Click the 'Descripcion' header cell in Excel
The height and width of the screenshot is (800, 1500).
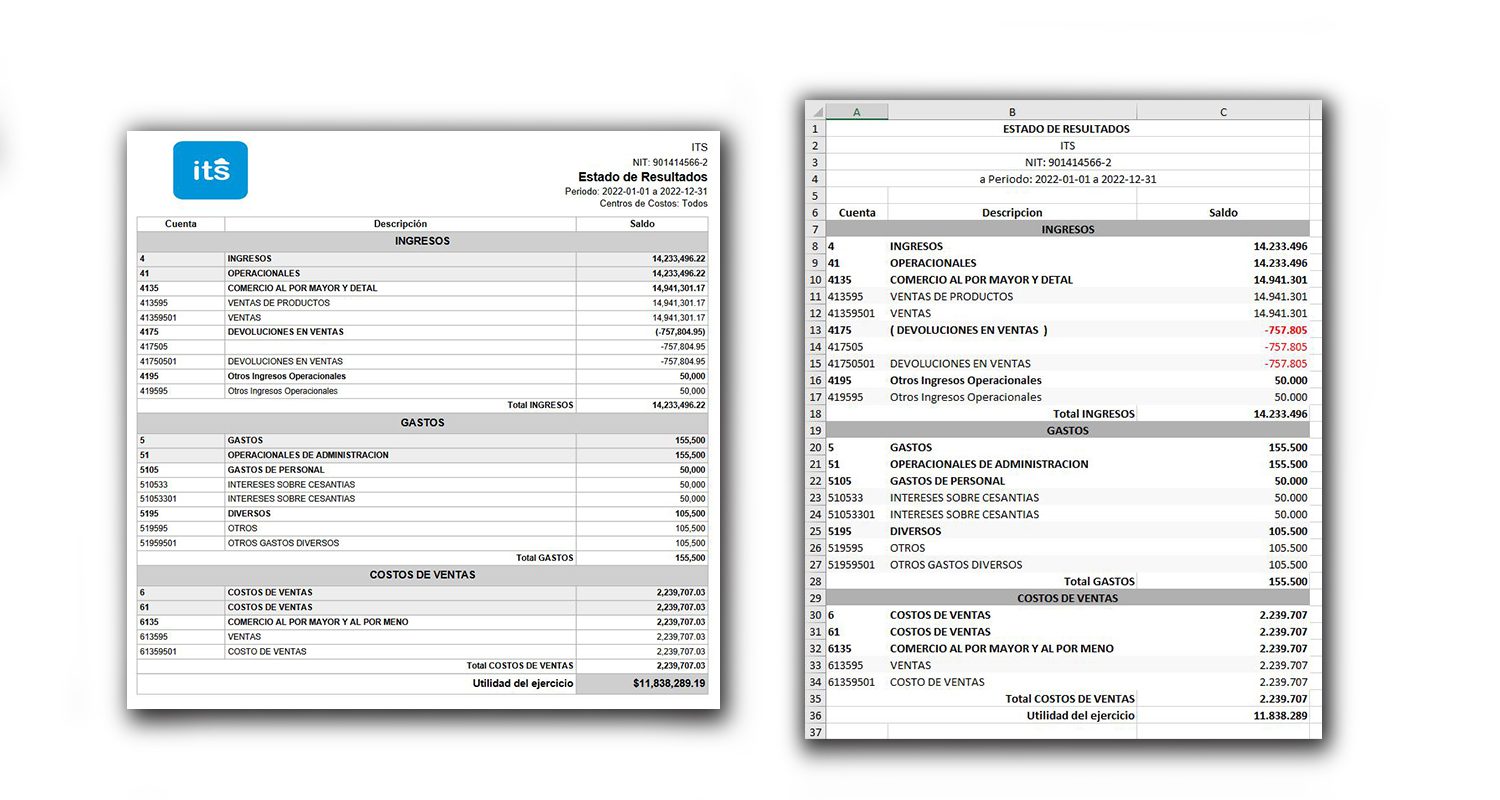[1012, 213]
